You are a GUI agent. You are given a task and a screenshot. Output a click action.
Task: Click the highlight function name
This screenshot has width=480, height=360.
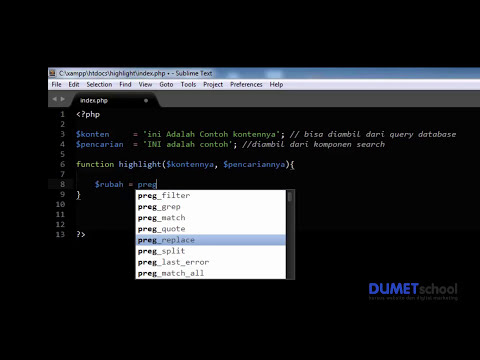click(140, 164)
